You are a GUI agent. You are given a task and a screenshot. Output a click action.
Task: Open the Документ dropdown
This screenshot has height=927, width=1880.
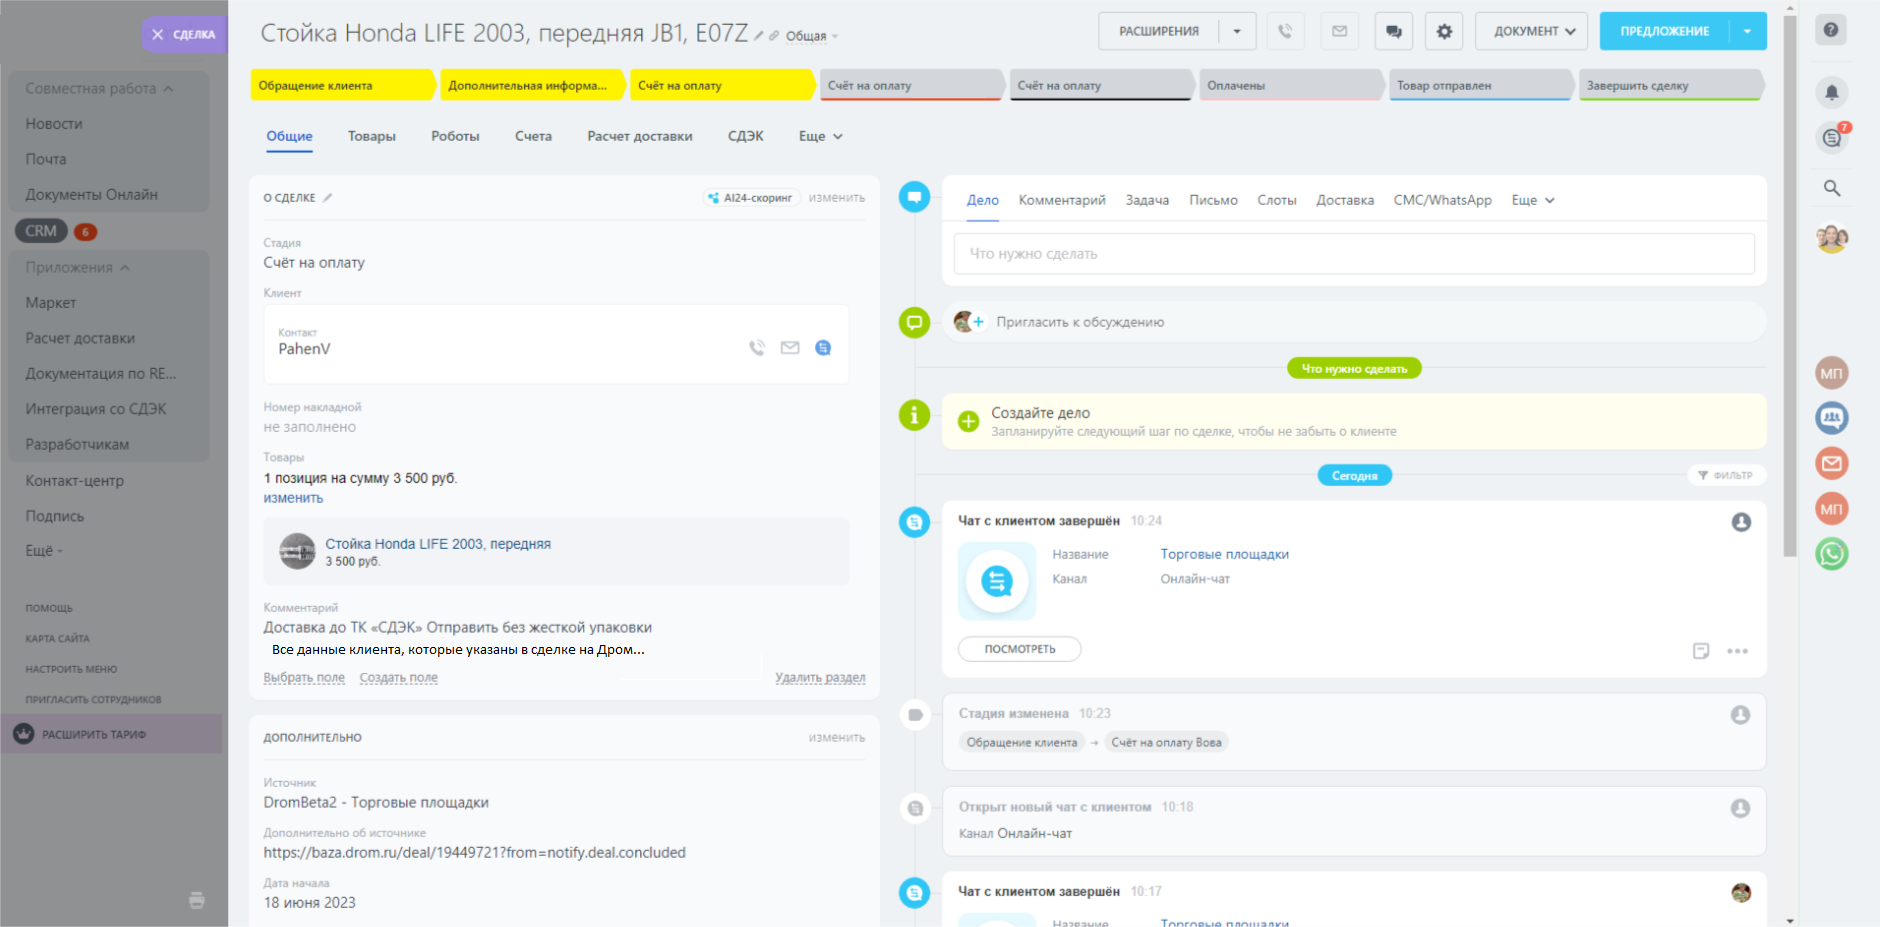point(1532,31)
